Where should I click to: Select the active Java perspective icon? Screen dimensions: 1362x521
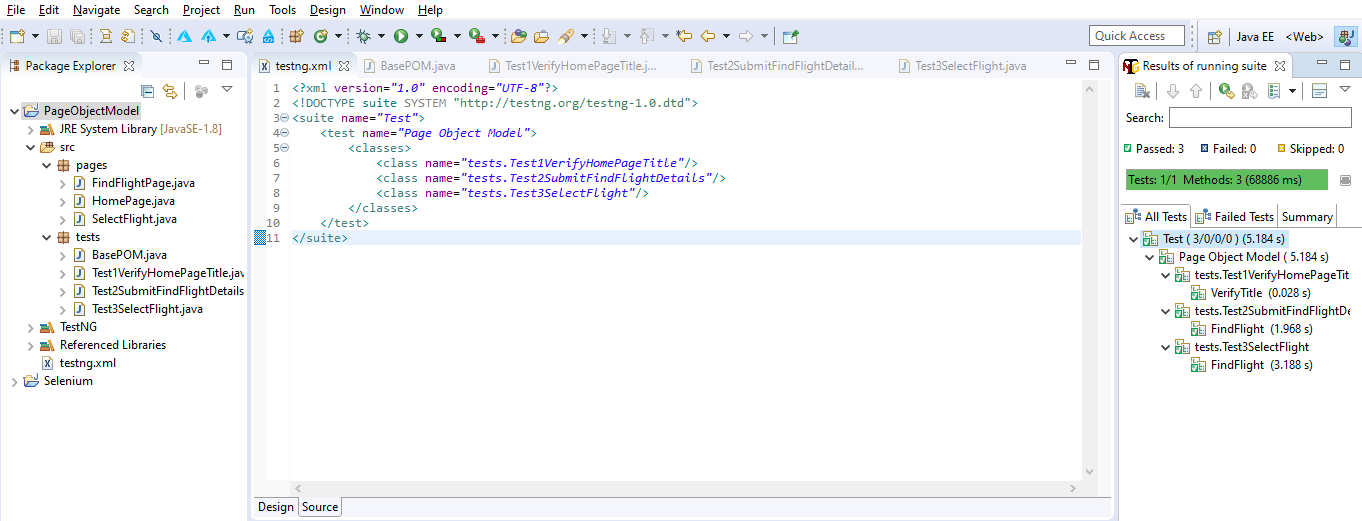pyautogui.click(x=1346, y=36)
